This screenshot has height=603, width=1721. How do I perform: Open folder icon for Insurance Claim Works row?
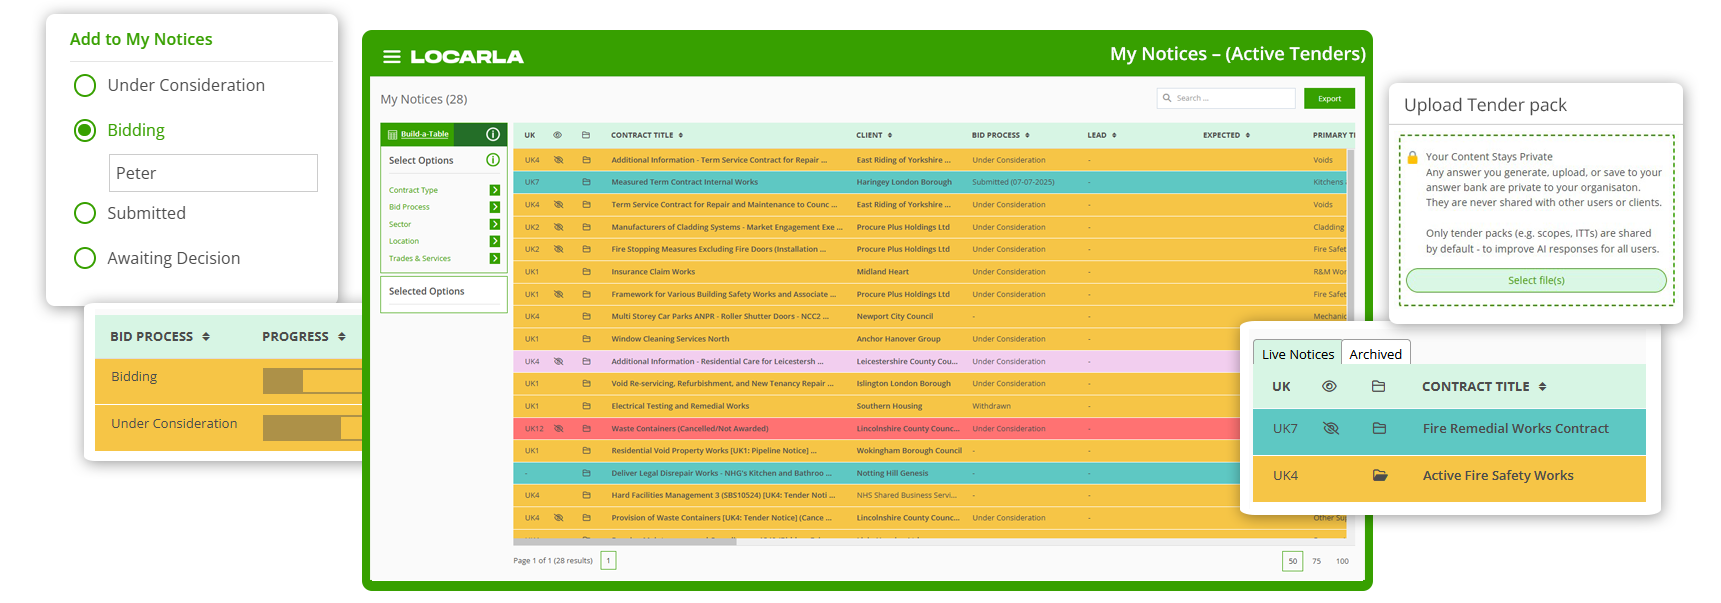point(586,272)
